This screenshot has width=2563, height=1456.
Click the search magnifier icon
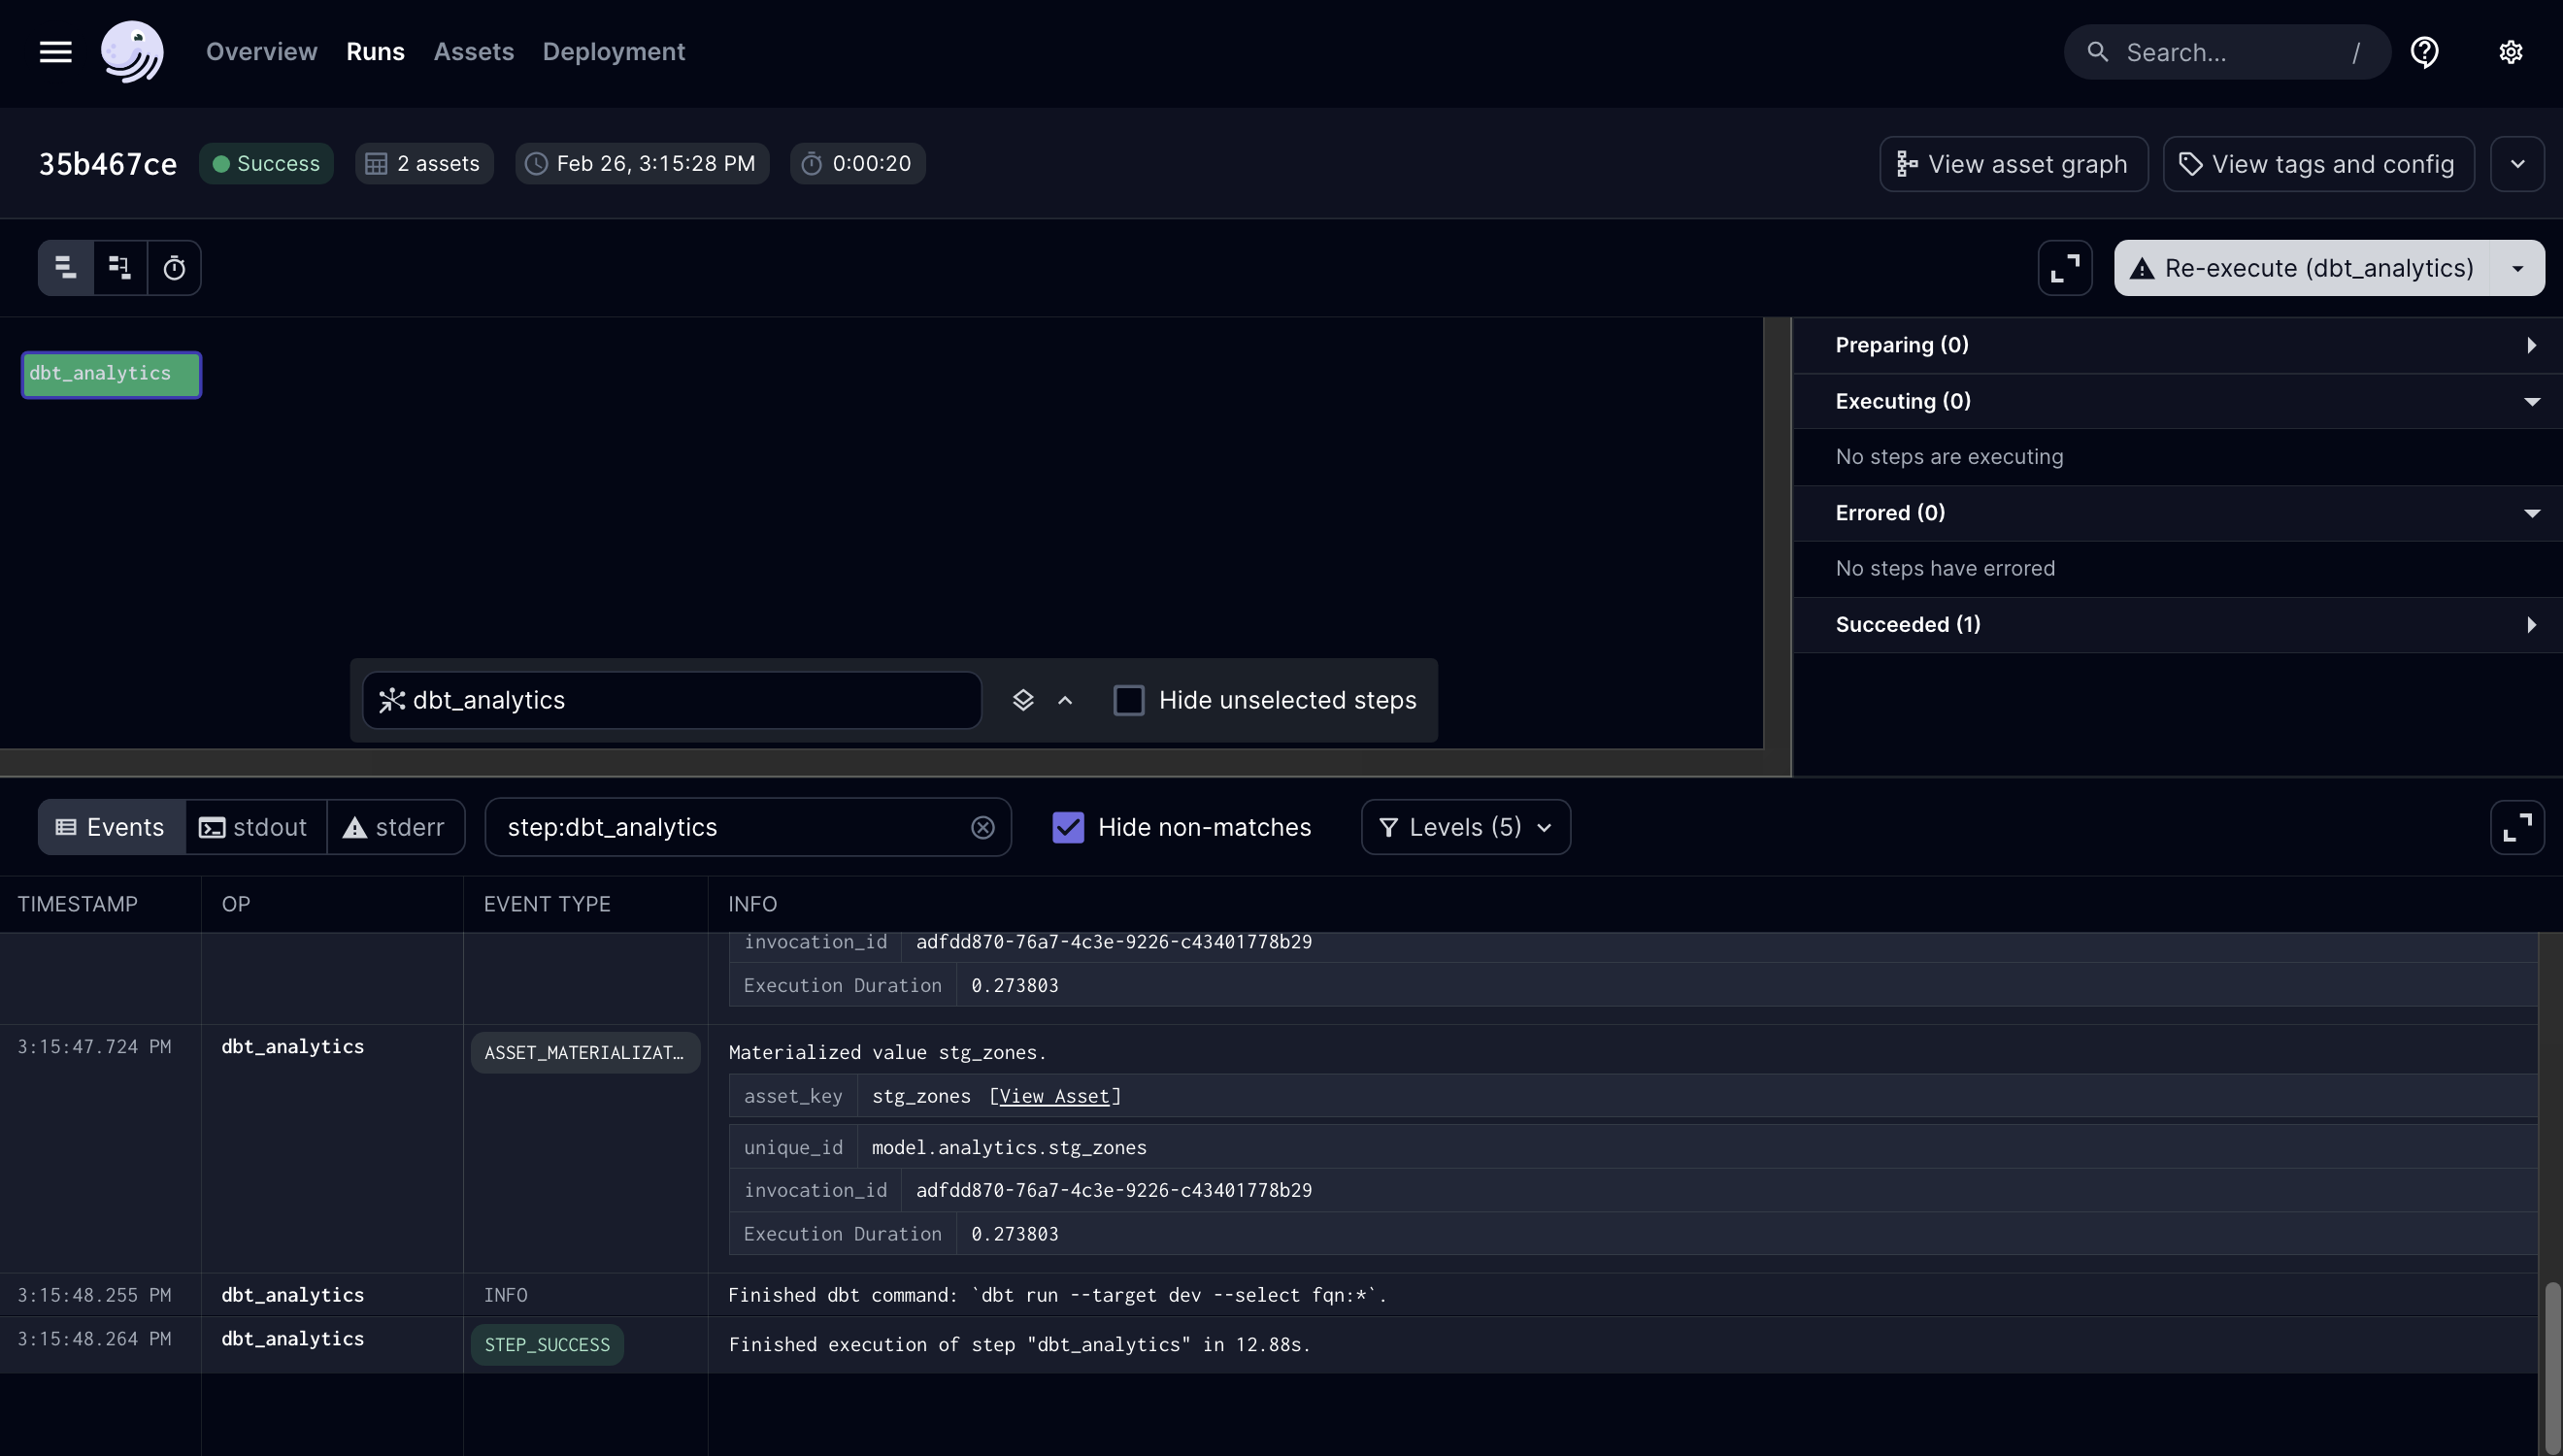[2098, 52]
